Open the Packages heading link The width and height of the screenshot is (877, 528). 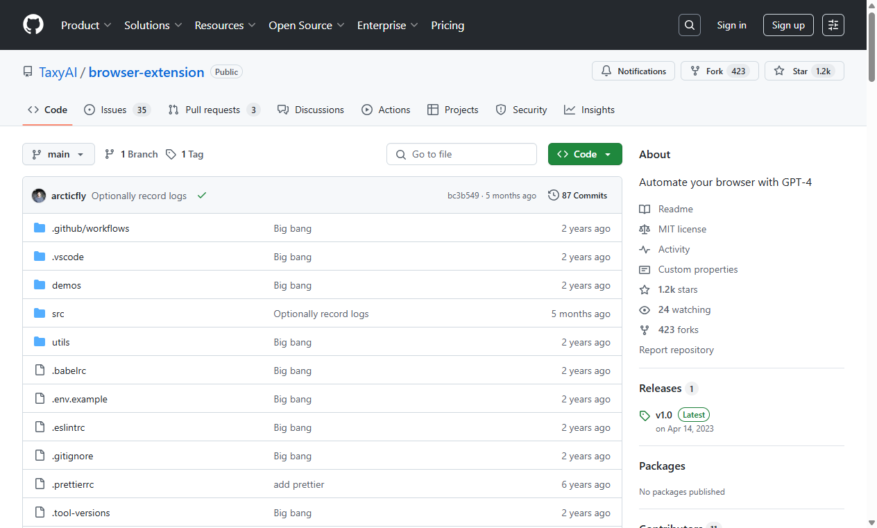pyautogui.click(x=662, y=466)
